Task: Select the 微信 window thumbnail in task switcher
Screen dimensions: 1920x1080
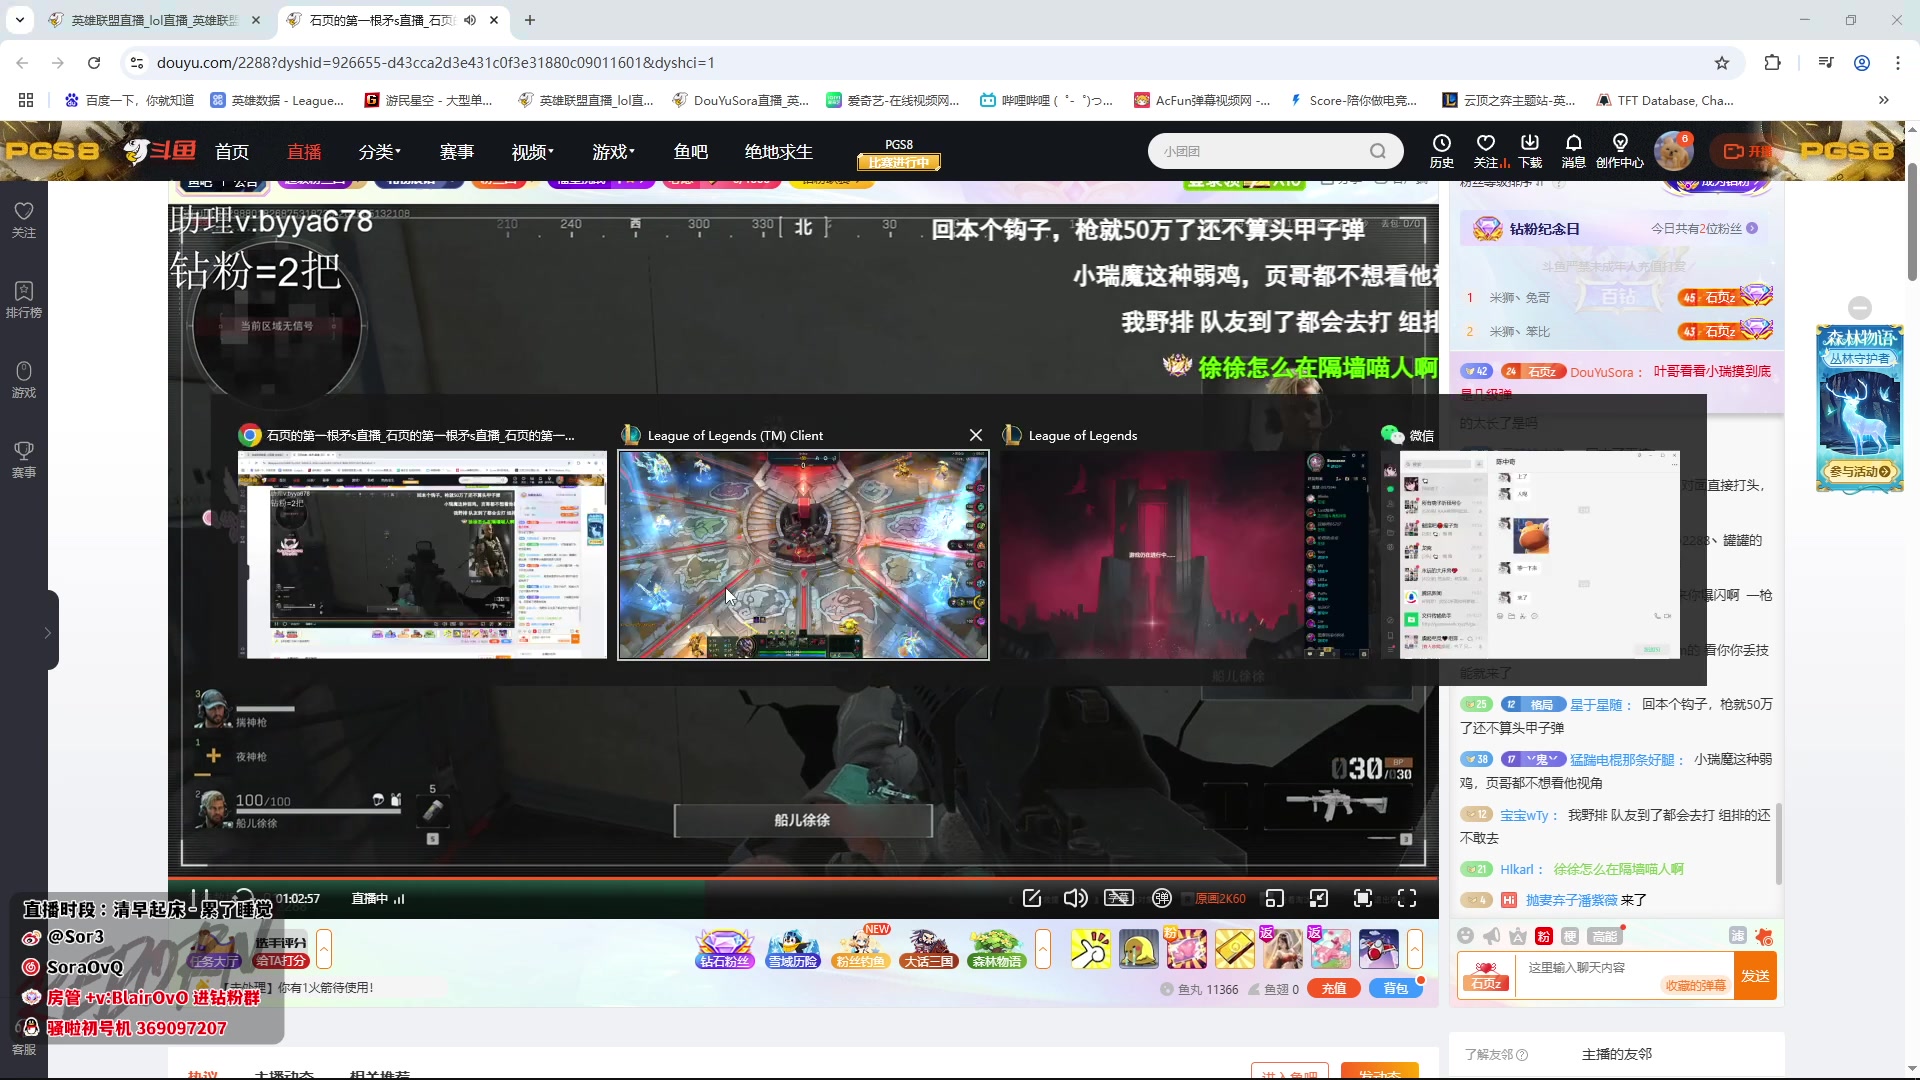Action: pos(1540,555)
